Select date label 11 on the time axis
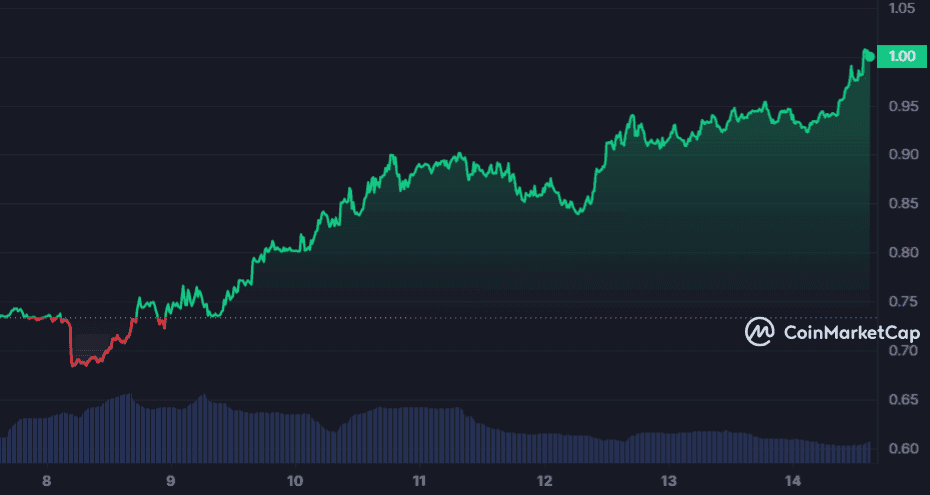Image resolution: width=930 pixels, height=495 pixels. [x=420, y=482]
